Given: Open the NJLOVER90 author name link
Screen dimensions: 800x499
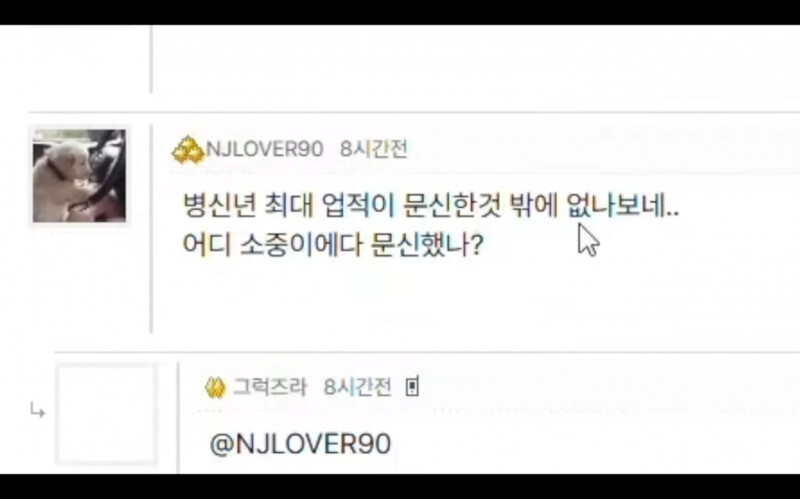Looking at the screenshot, I should 264,149.
